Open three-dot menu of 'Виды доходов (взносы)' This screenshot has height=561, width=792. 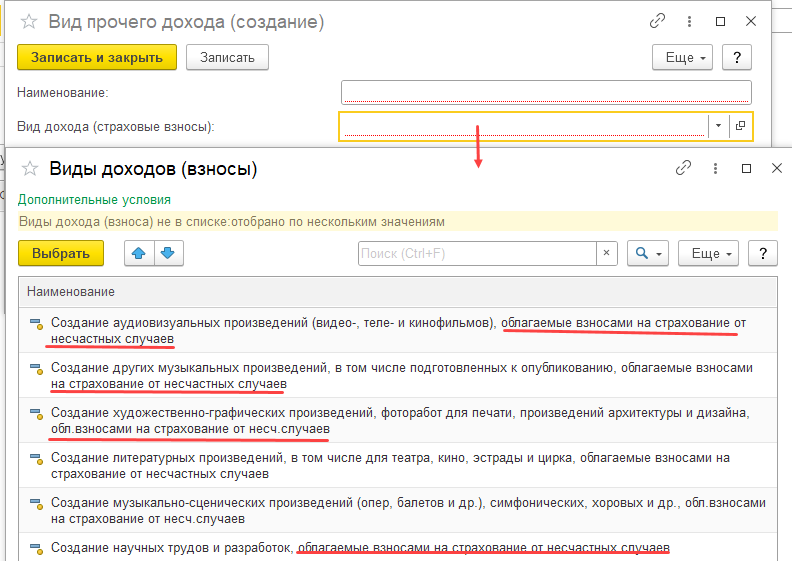(715, 168)
